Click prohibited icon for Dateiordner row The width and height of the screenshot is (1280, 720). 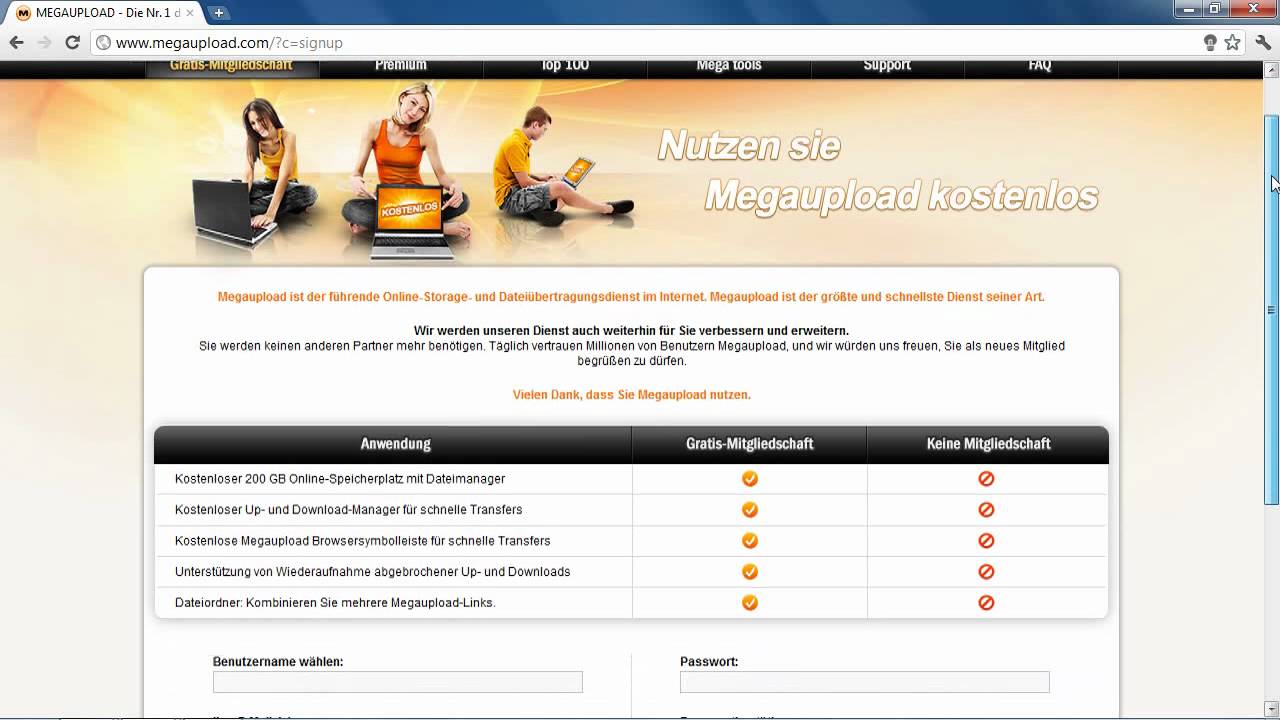pyautogui.click(x=986, y=603)
